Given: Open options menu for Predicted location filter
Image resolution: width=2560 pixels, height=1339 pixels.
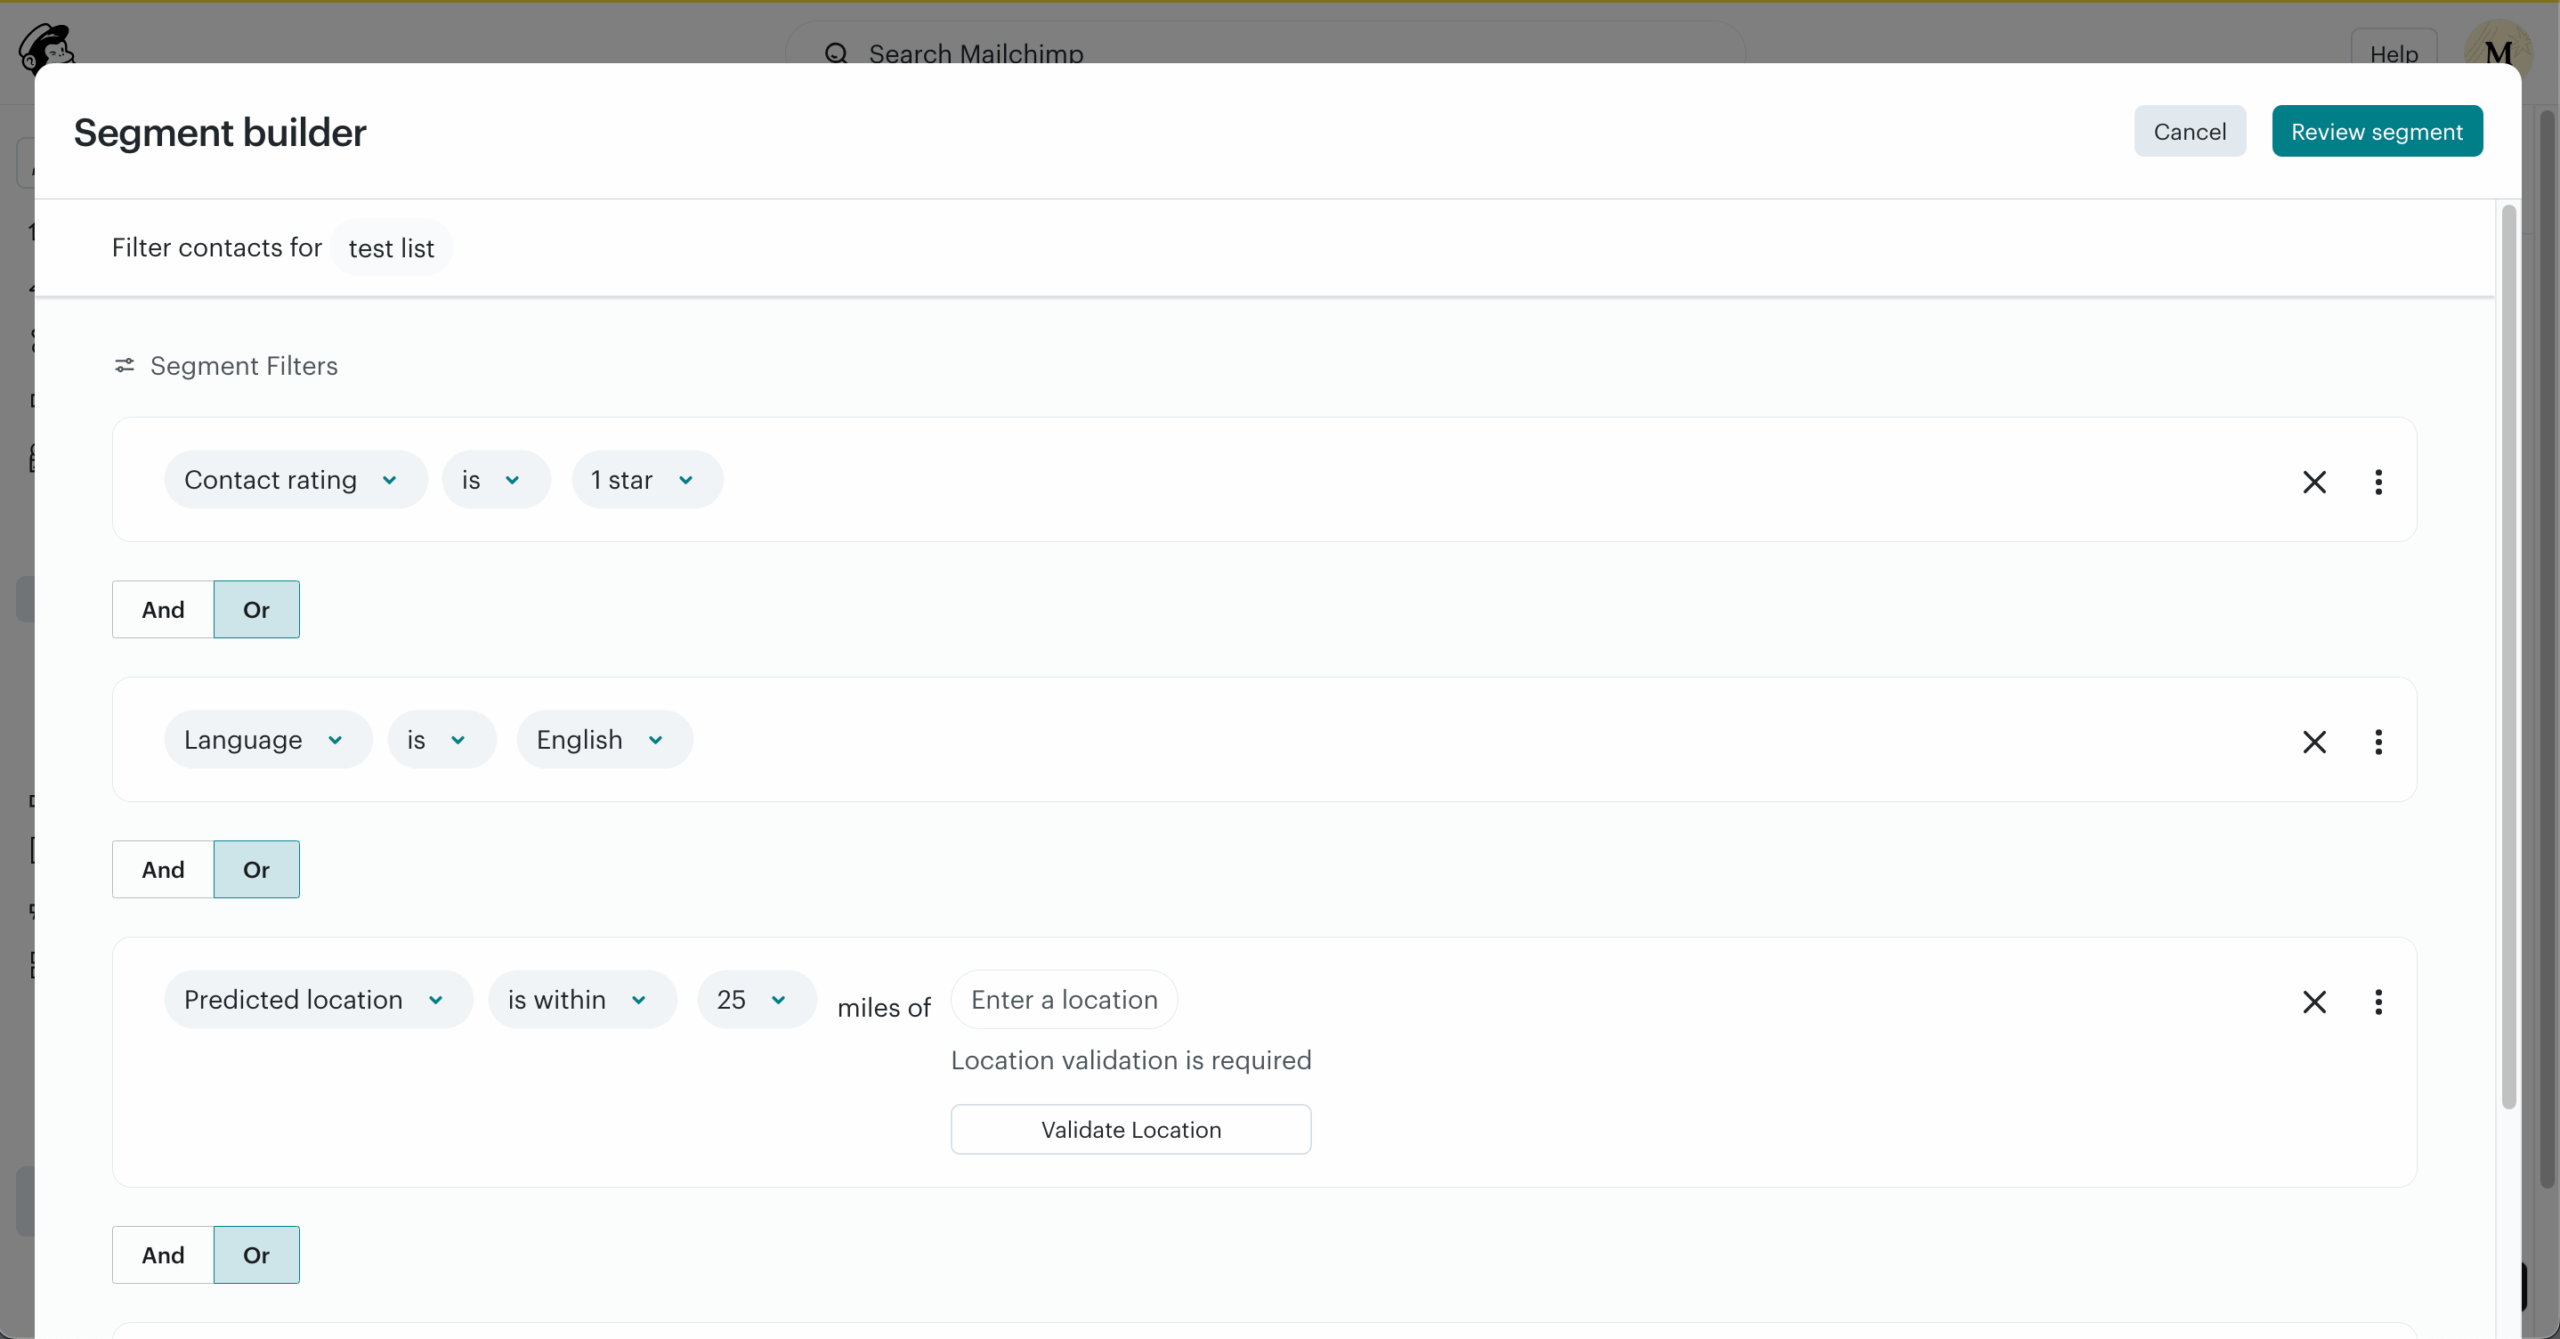Looking at the screenshot, I should (2378, 1002).
